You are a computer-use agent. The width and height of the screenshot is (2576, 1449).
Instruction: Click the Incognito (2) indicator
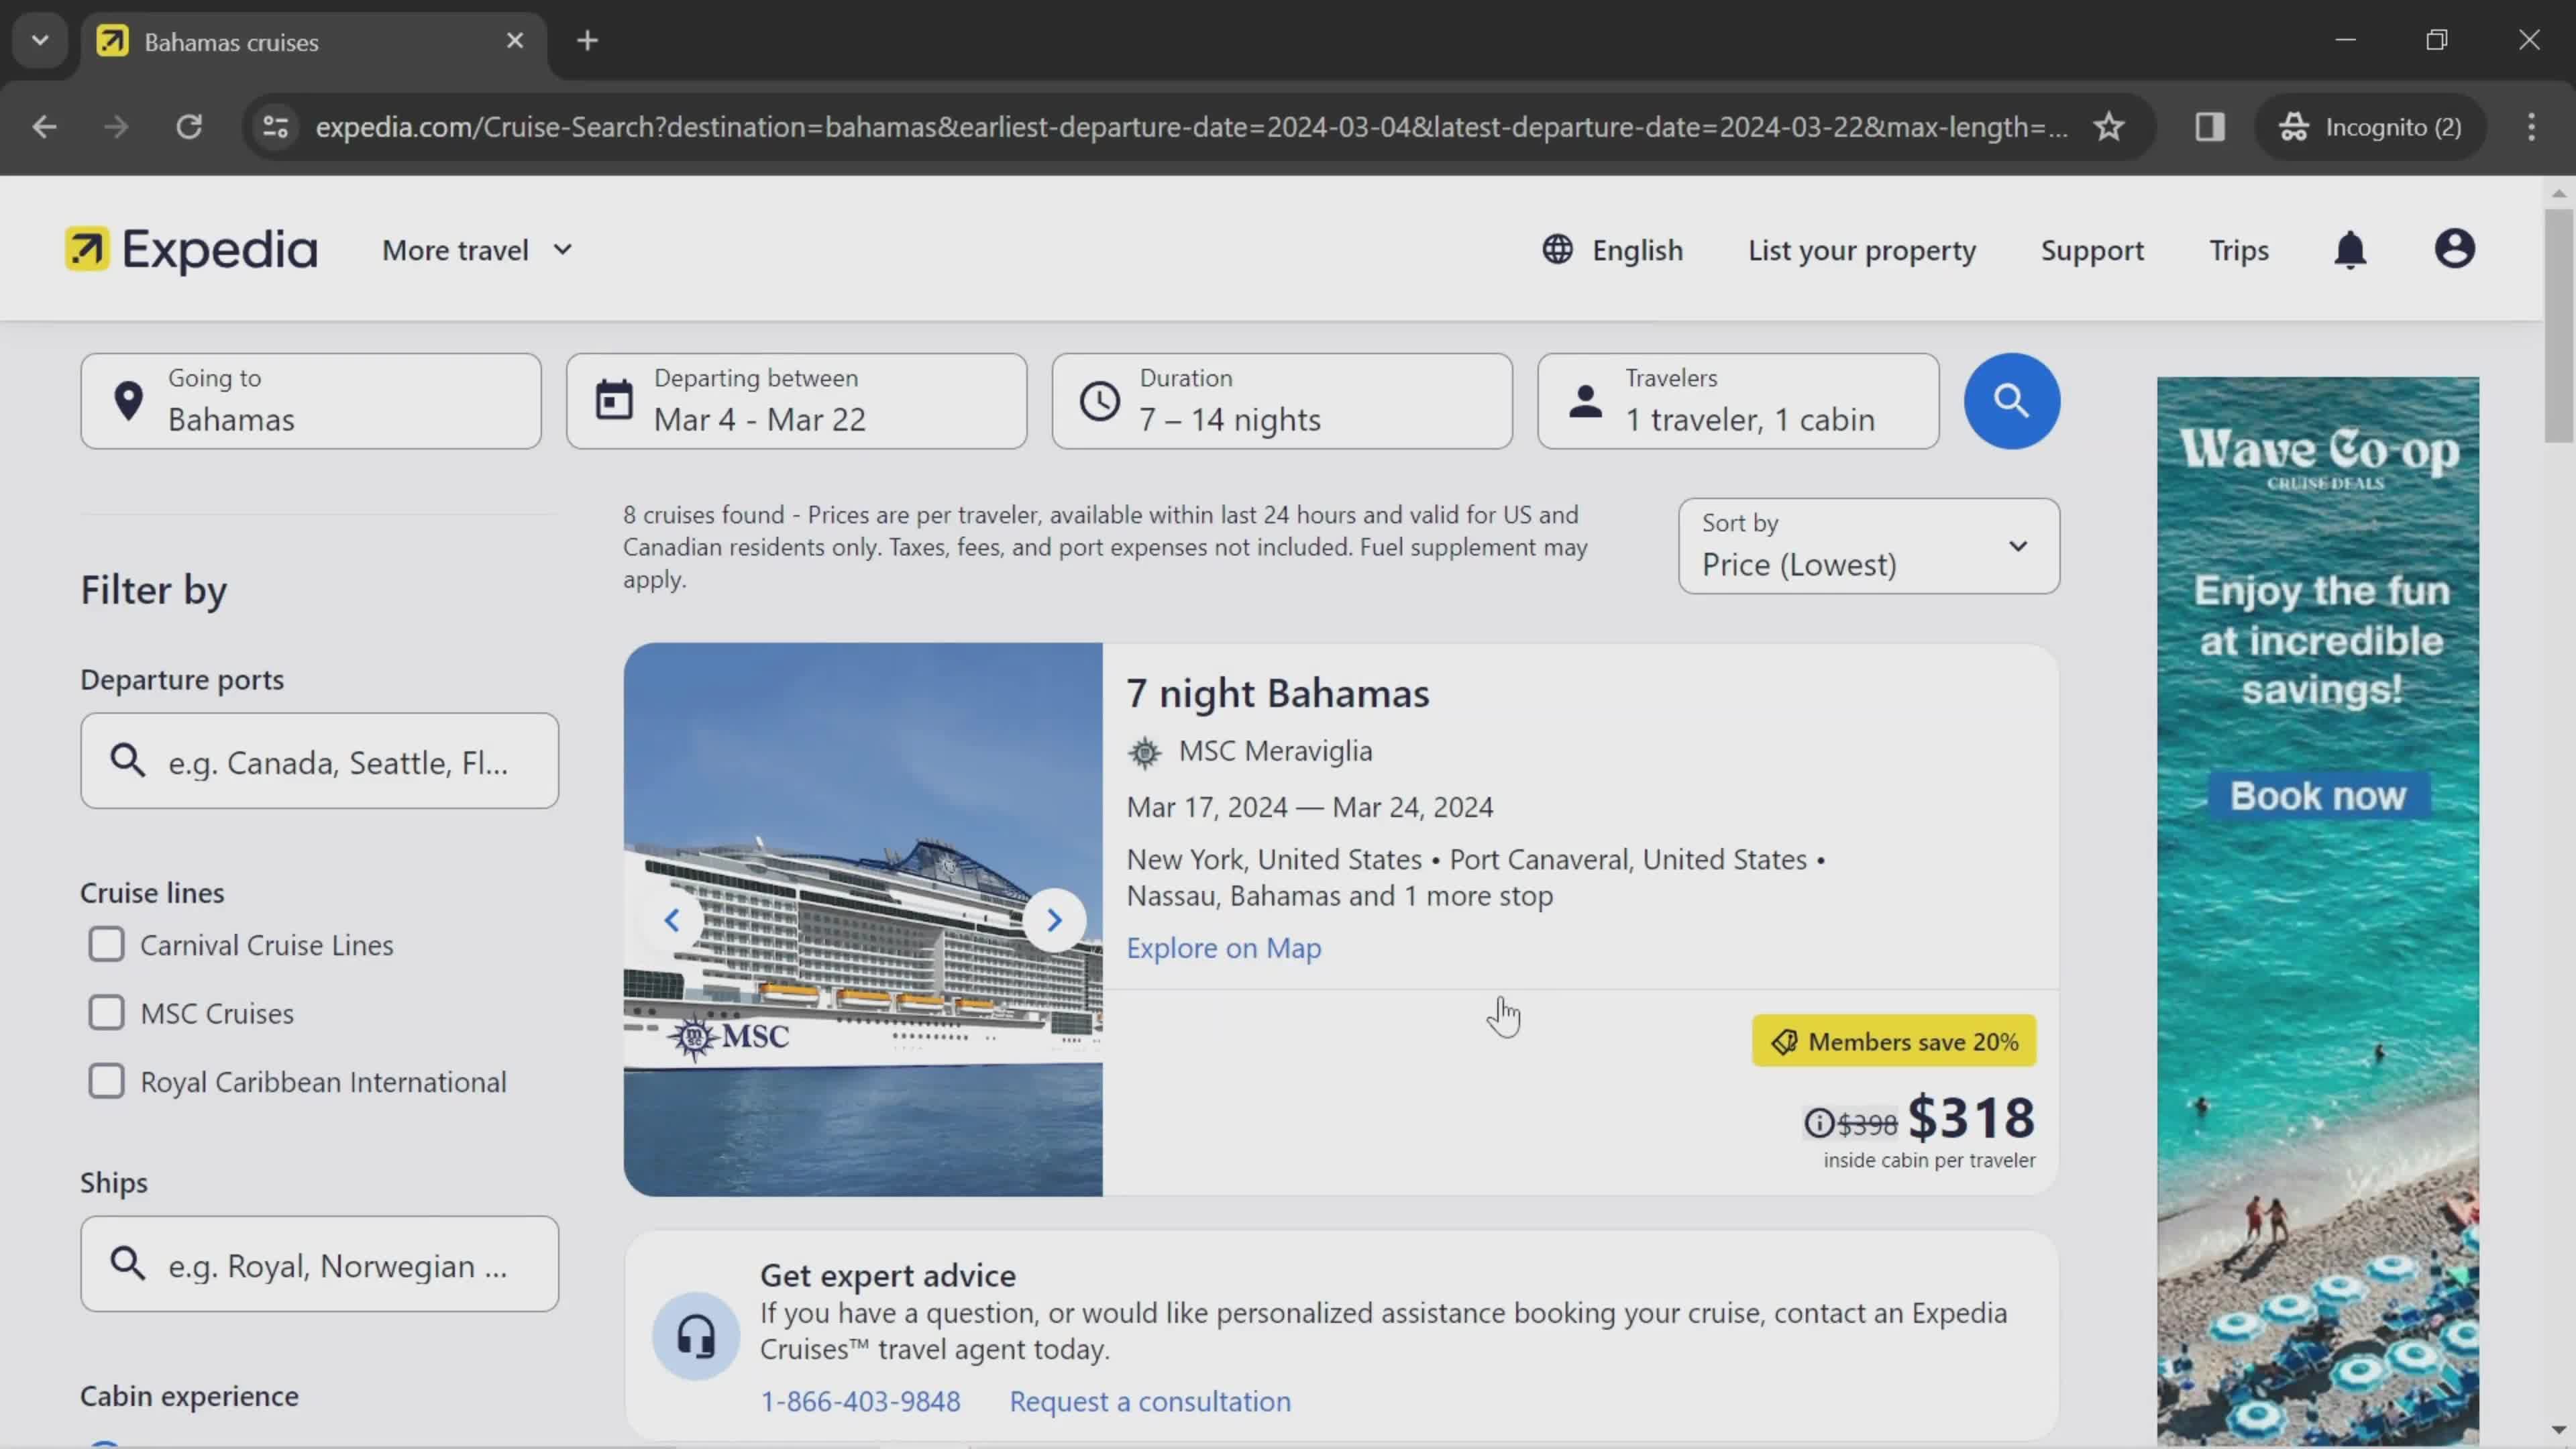click(x=2370, y=127)
